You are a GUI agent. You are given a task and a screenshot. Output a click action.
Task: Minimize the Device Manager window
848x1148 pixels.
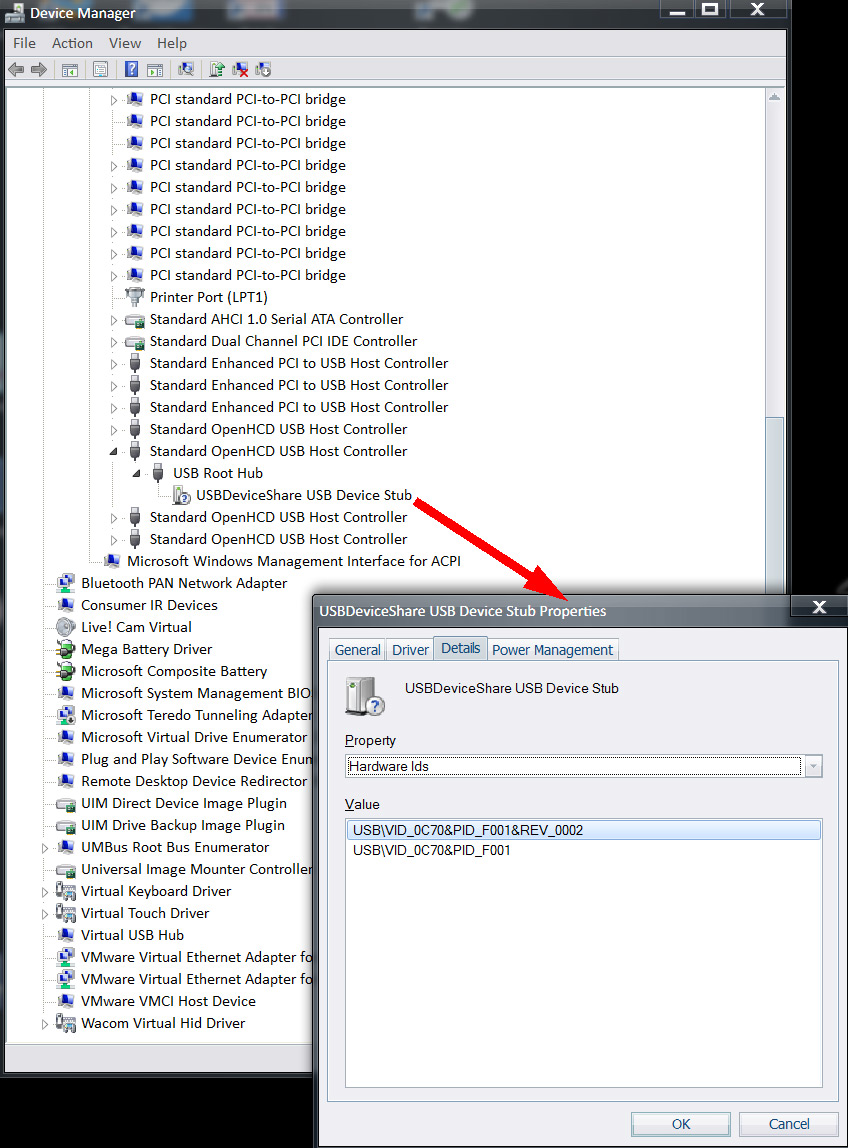point(677,9)
